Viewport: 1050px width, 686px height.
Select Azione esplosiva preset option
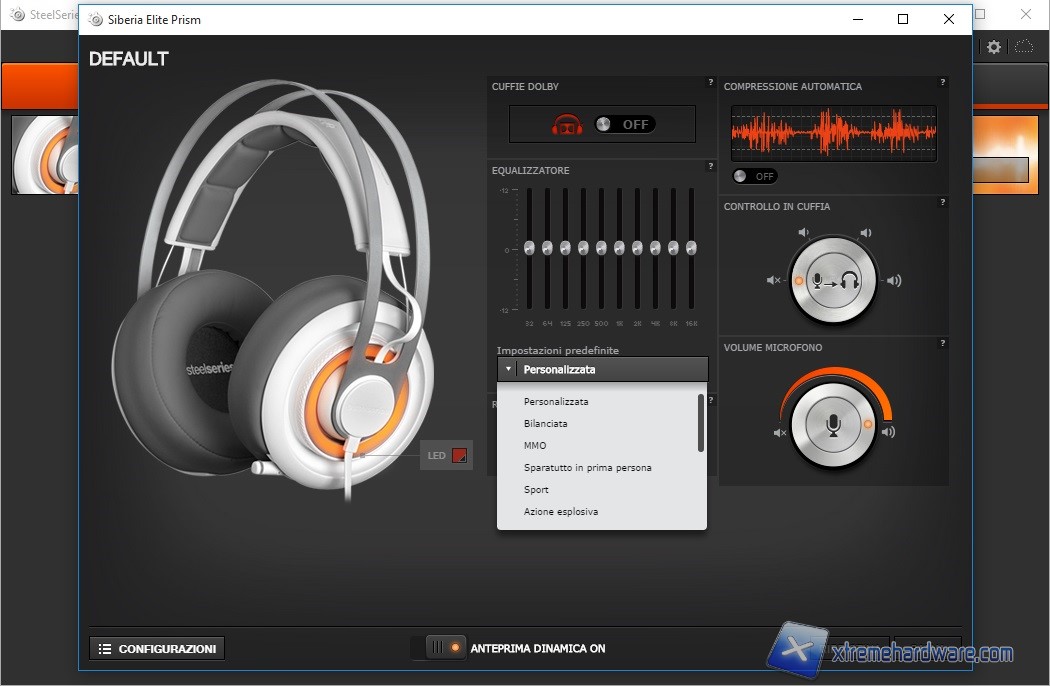click(x=560, y=512)
